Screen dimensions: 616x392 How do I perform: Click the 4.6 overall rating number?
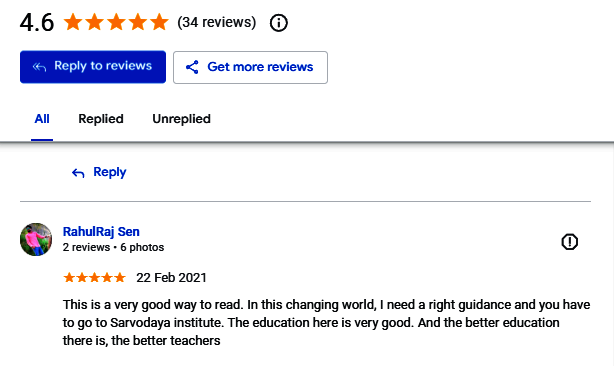coord(37,22)
